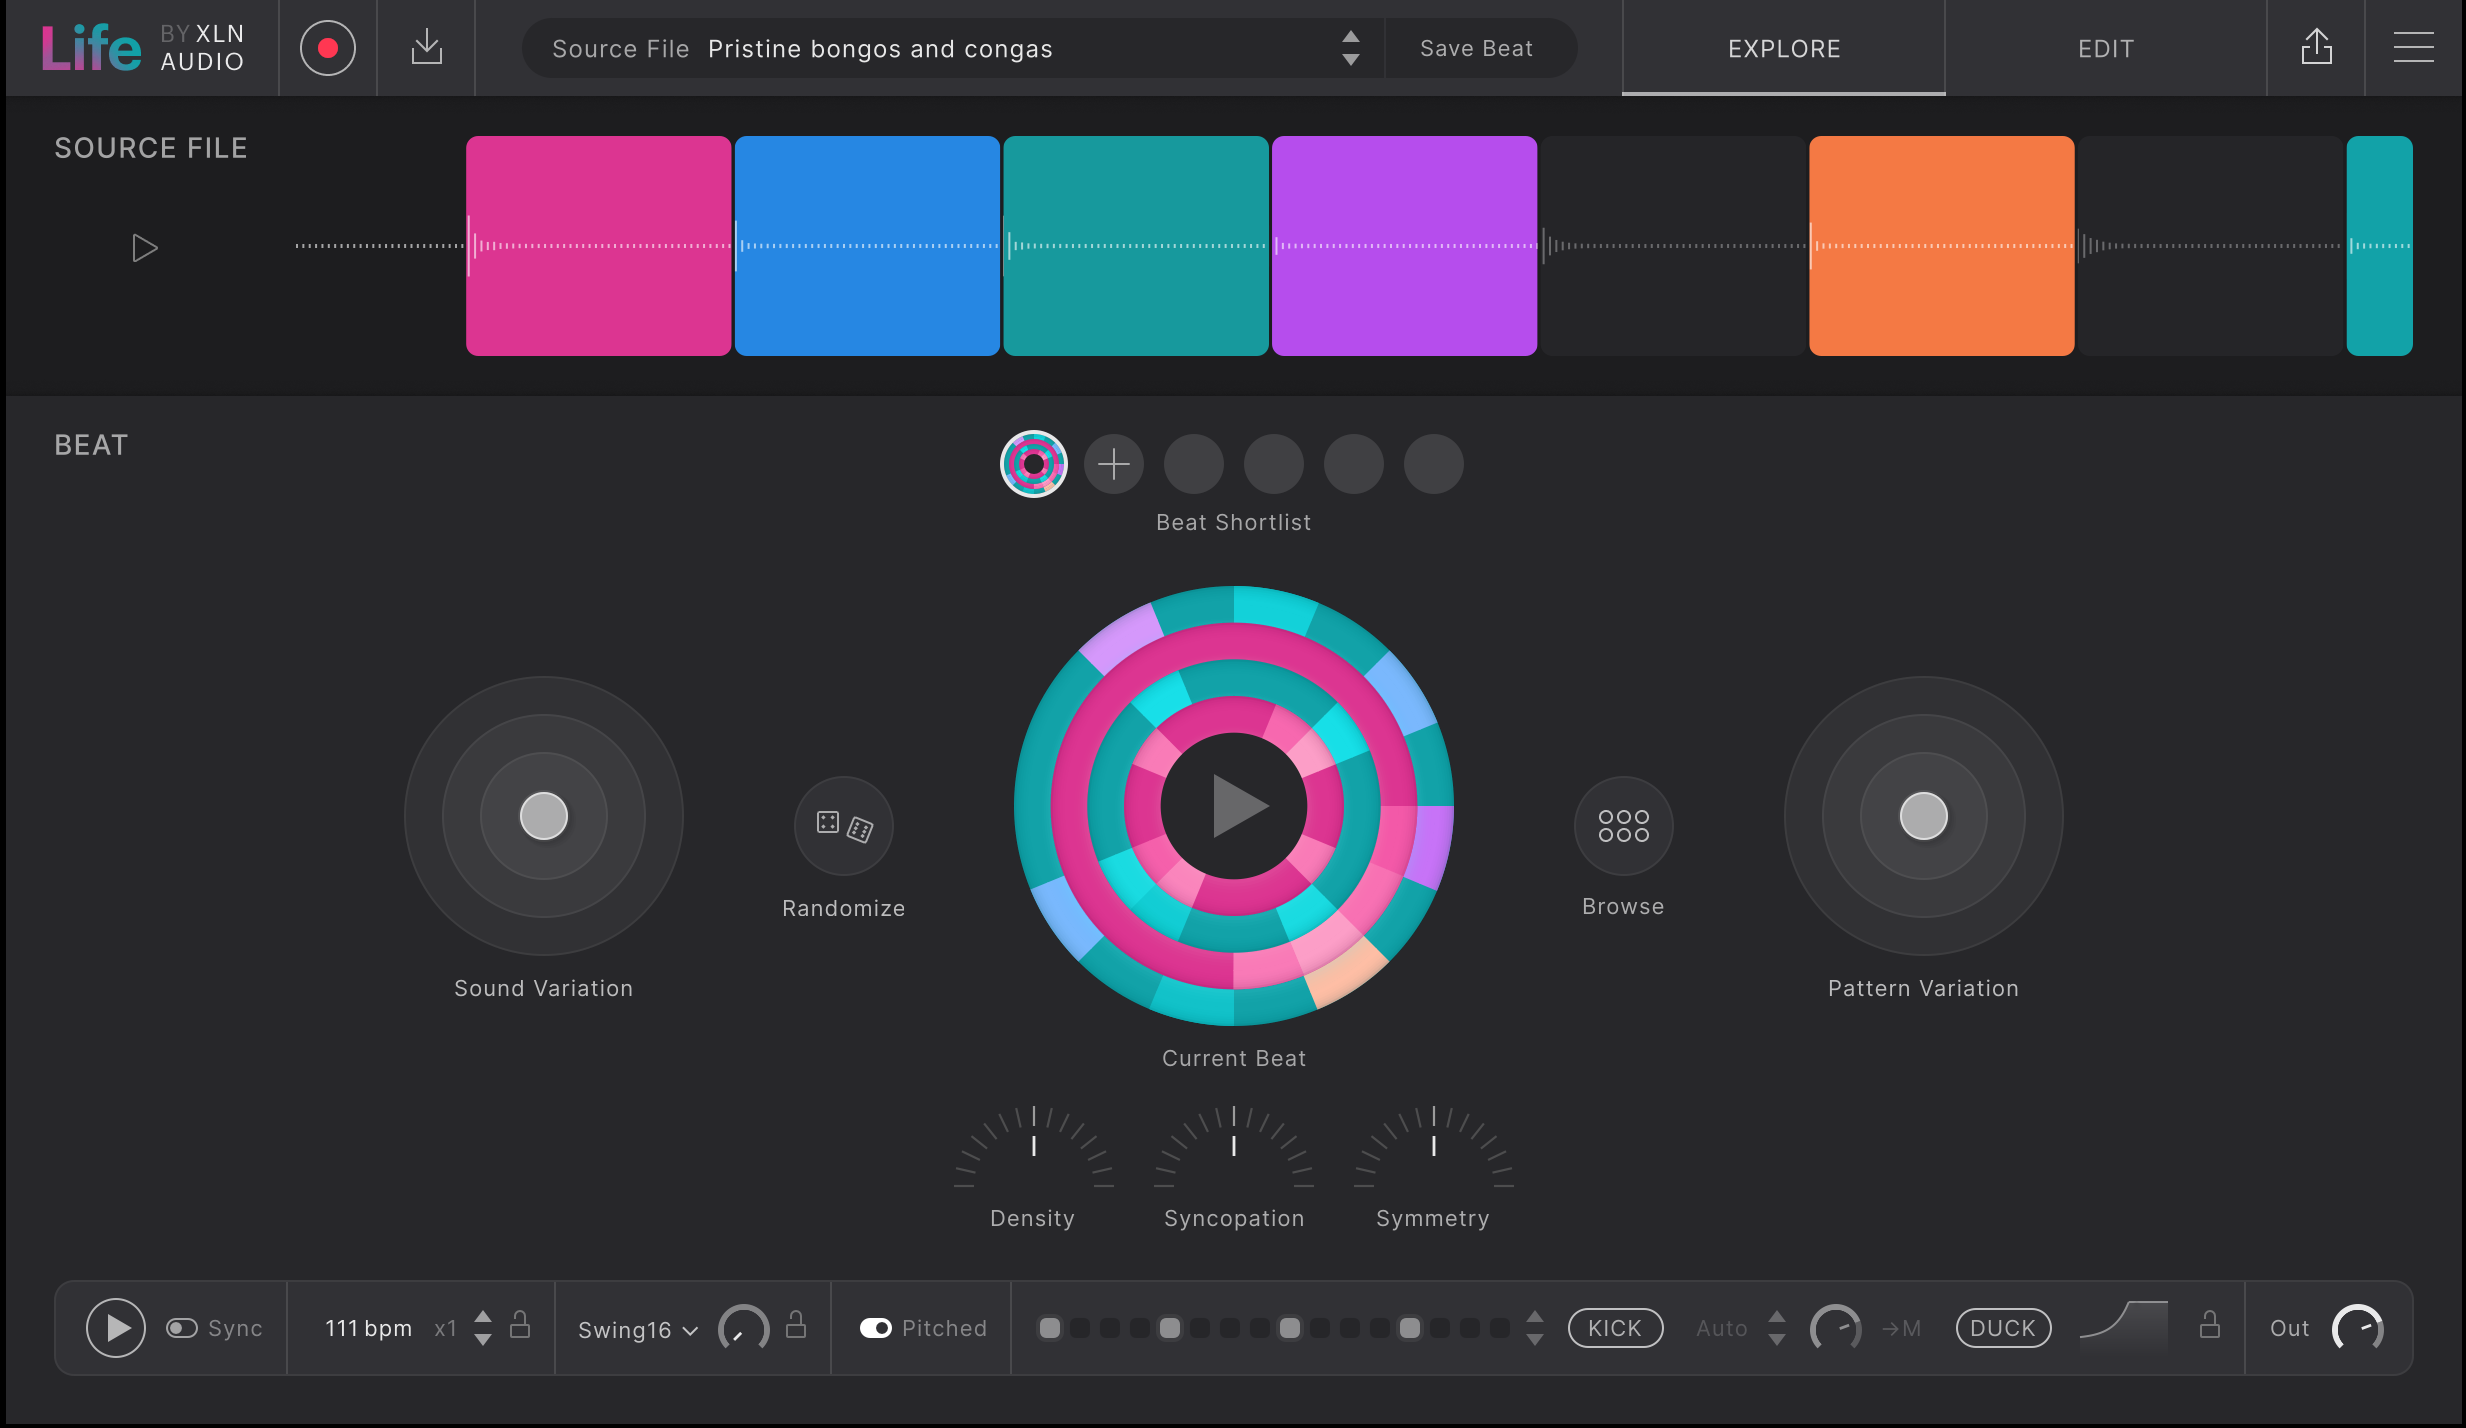Open the import/download icon next to record
The width and height of the screenshot is (2466, 1428).
425,47
